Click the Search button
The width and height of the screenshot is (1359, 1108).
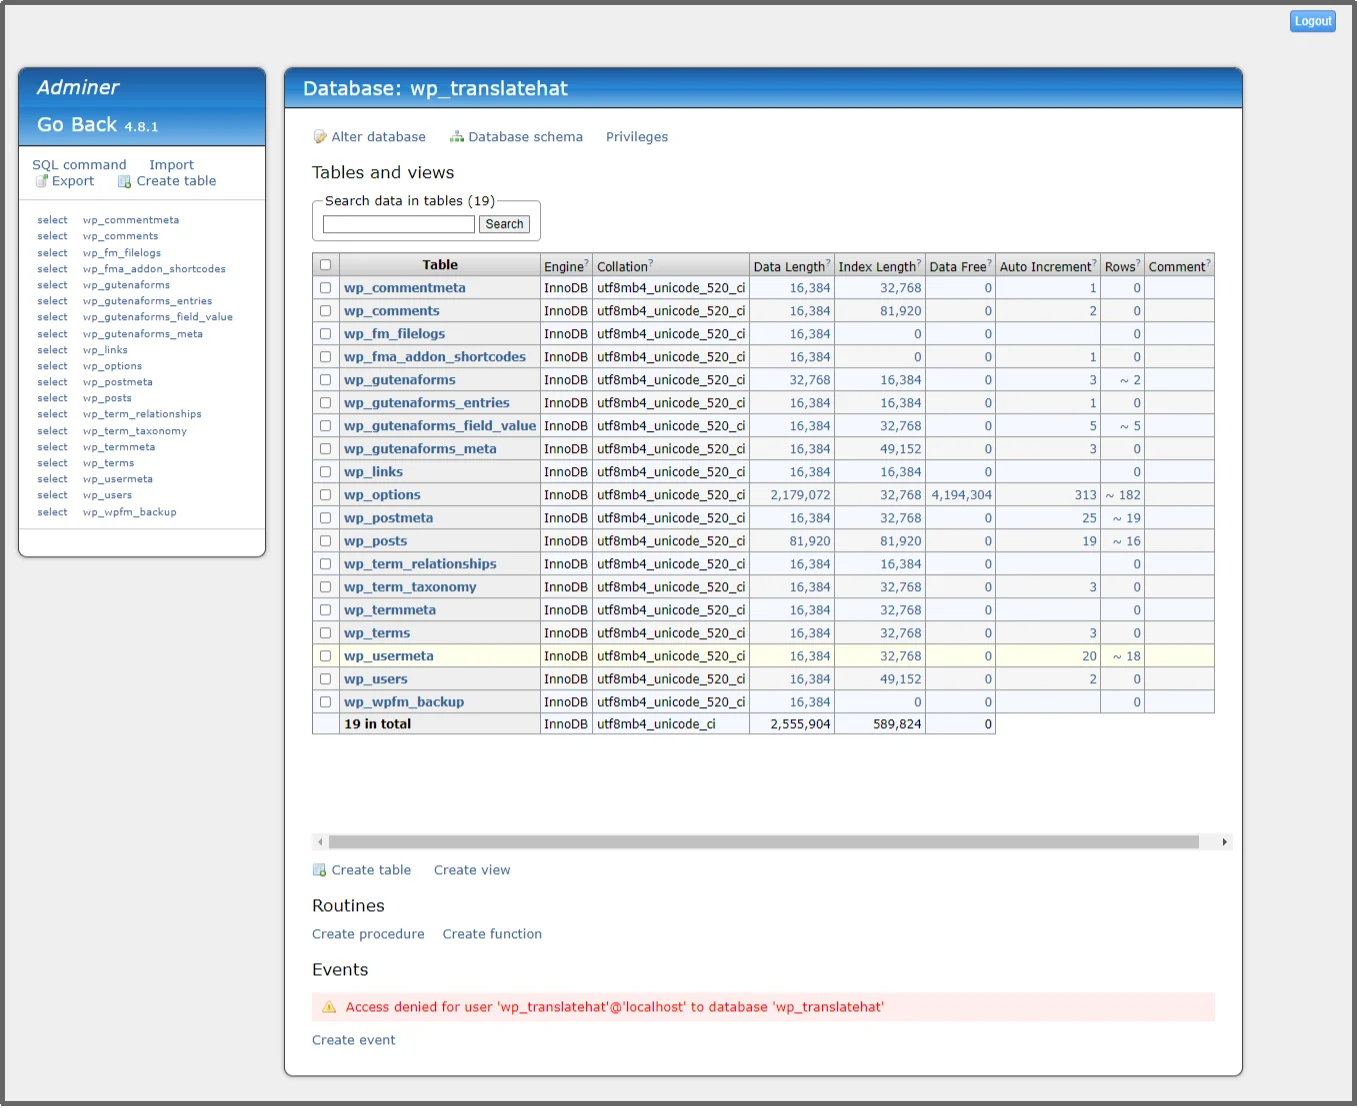point(504,223)
